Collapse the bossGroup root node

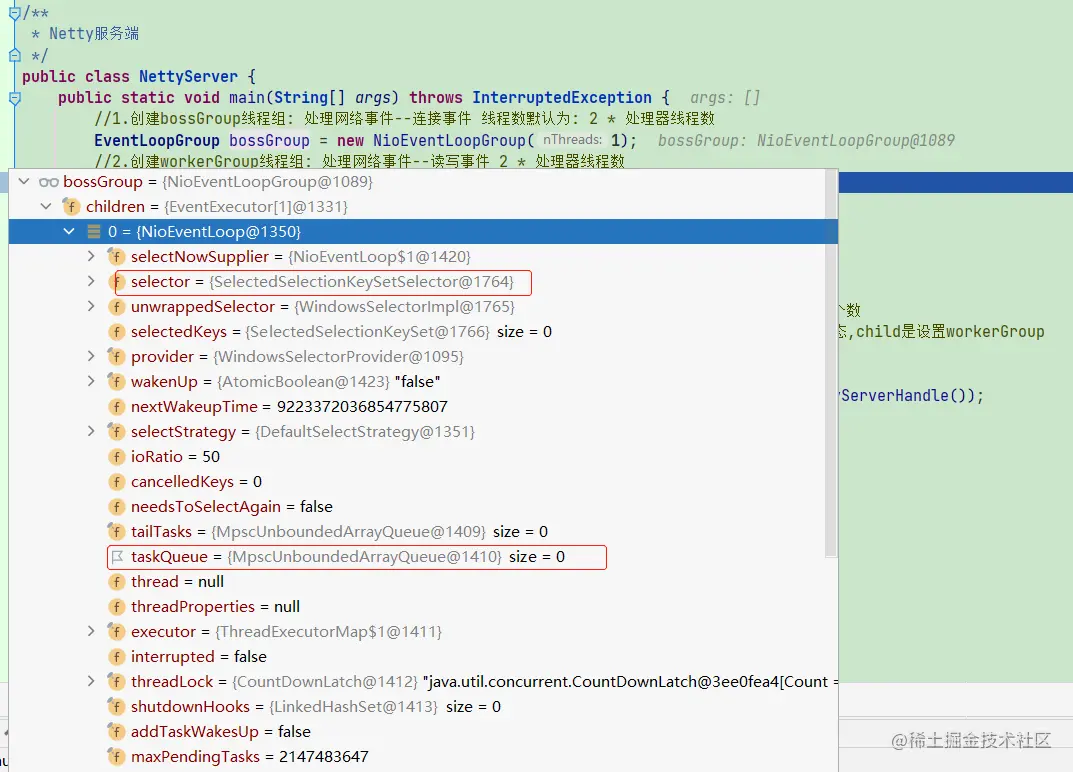pyautogui.click(x=24, y=181)
